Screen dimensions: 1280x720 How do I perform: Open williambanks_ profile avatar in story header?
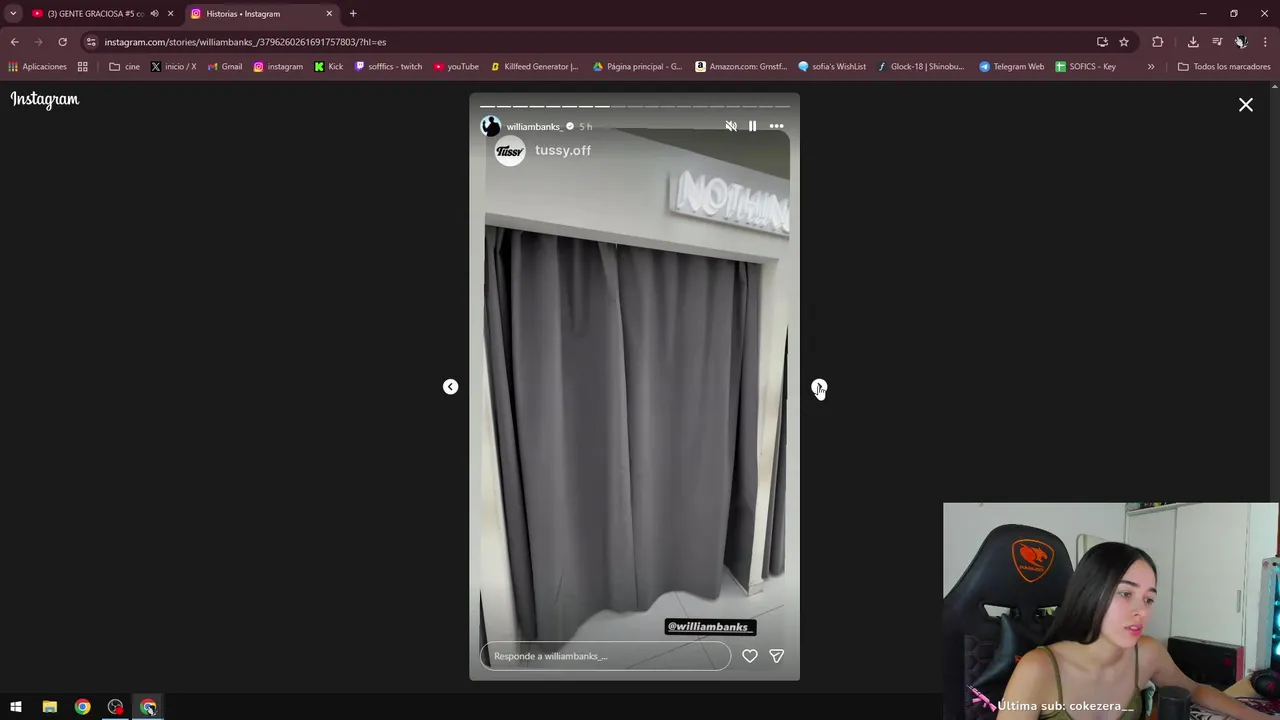[491, 126]
